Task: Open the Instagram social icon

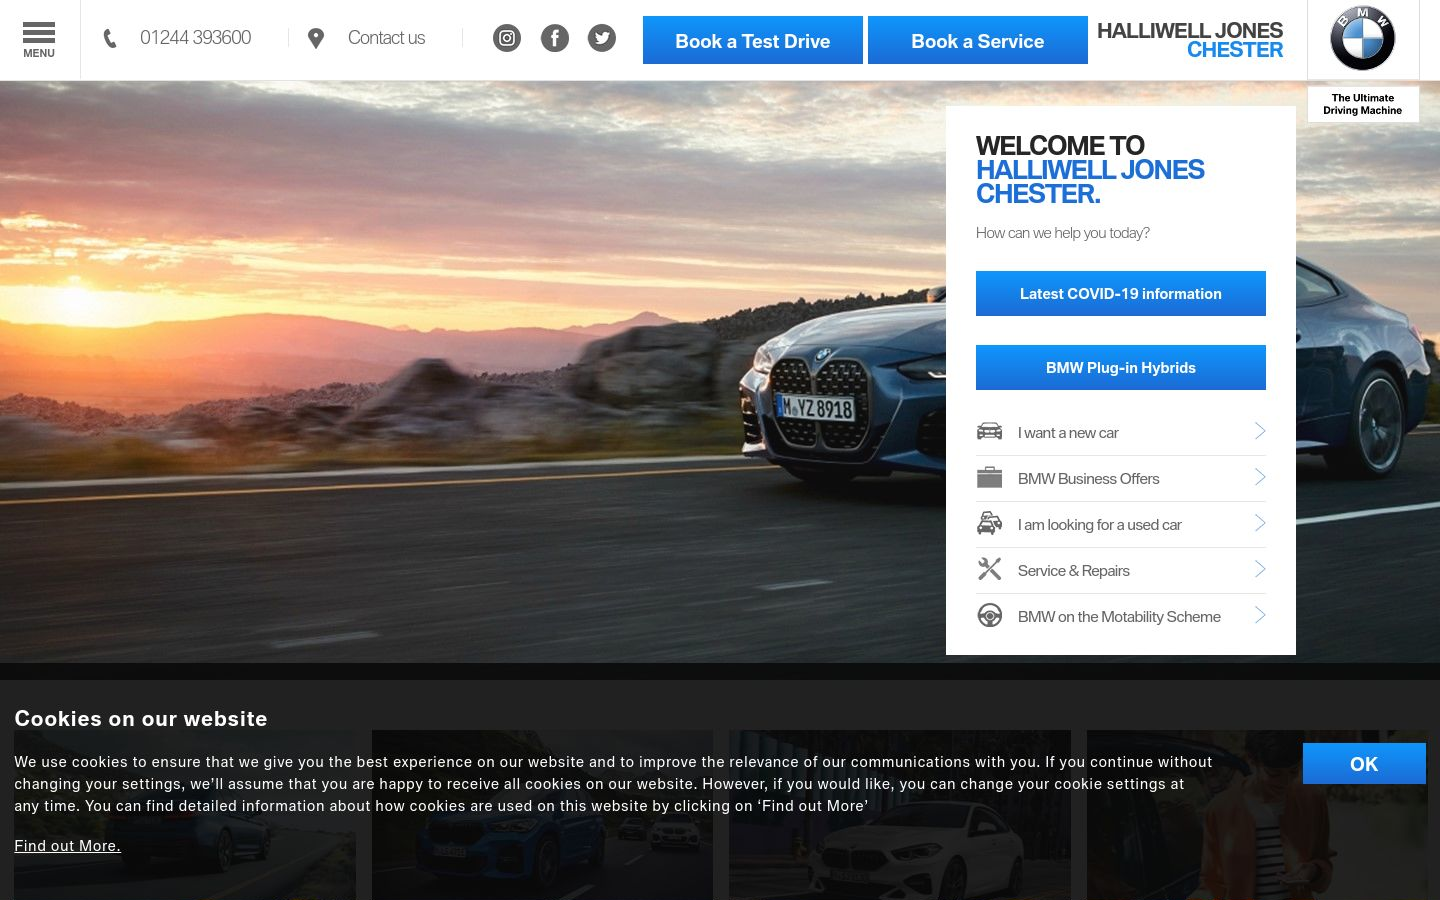Action: click(x=507, y=39)
